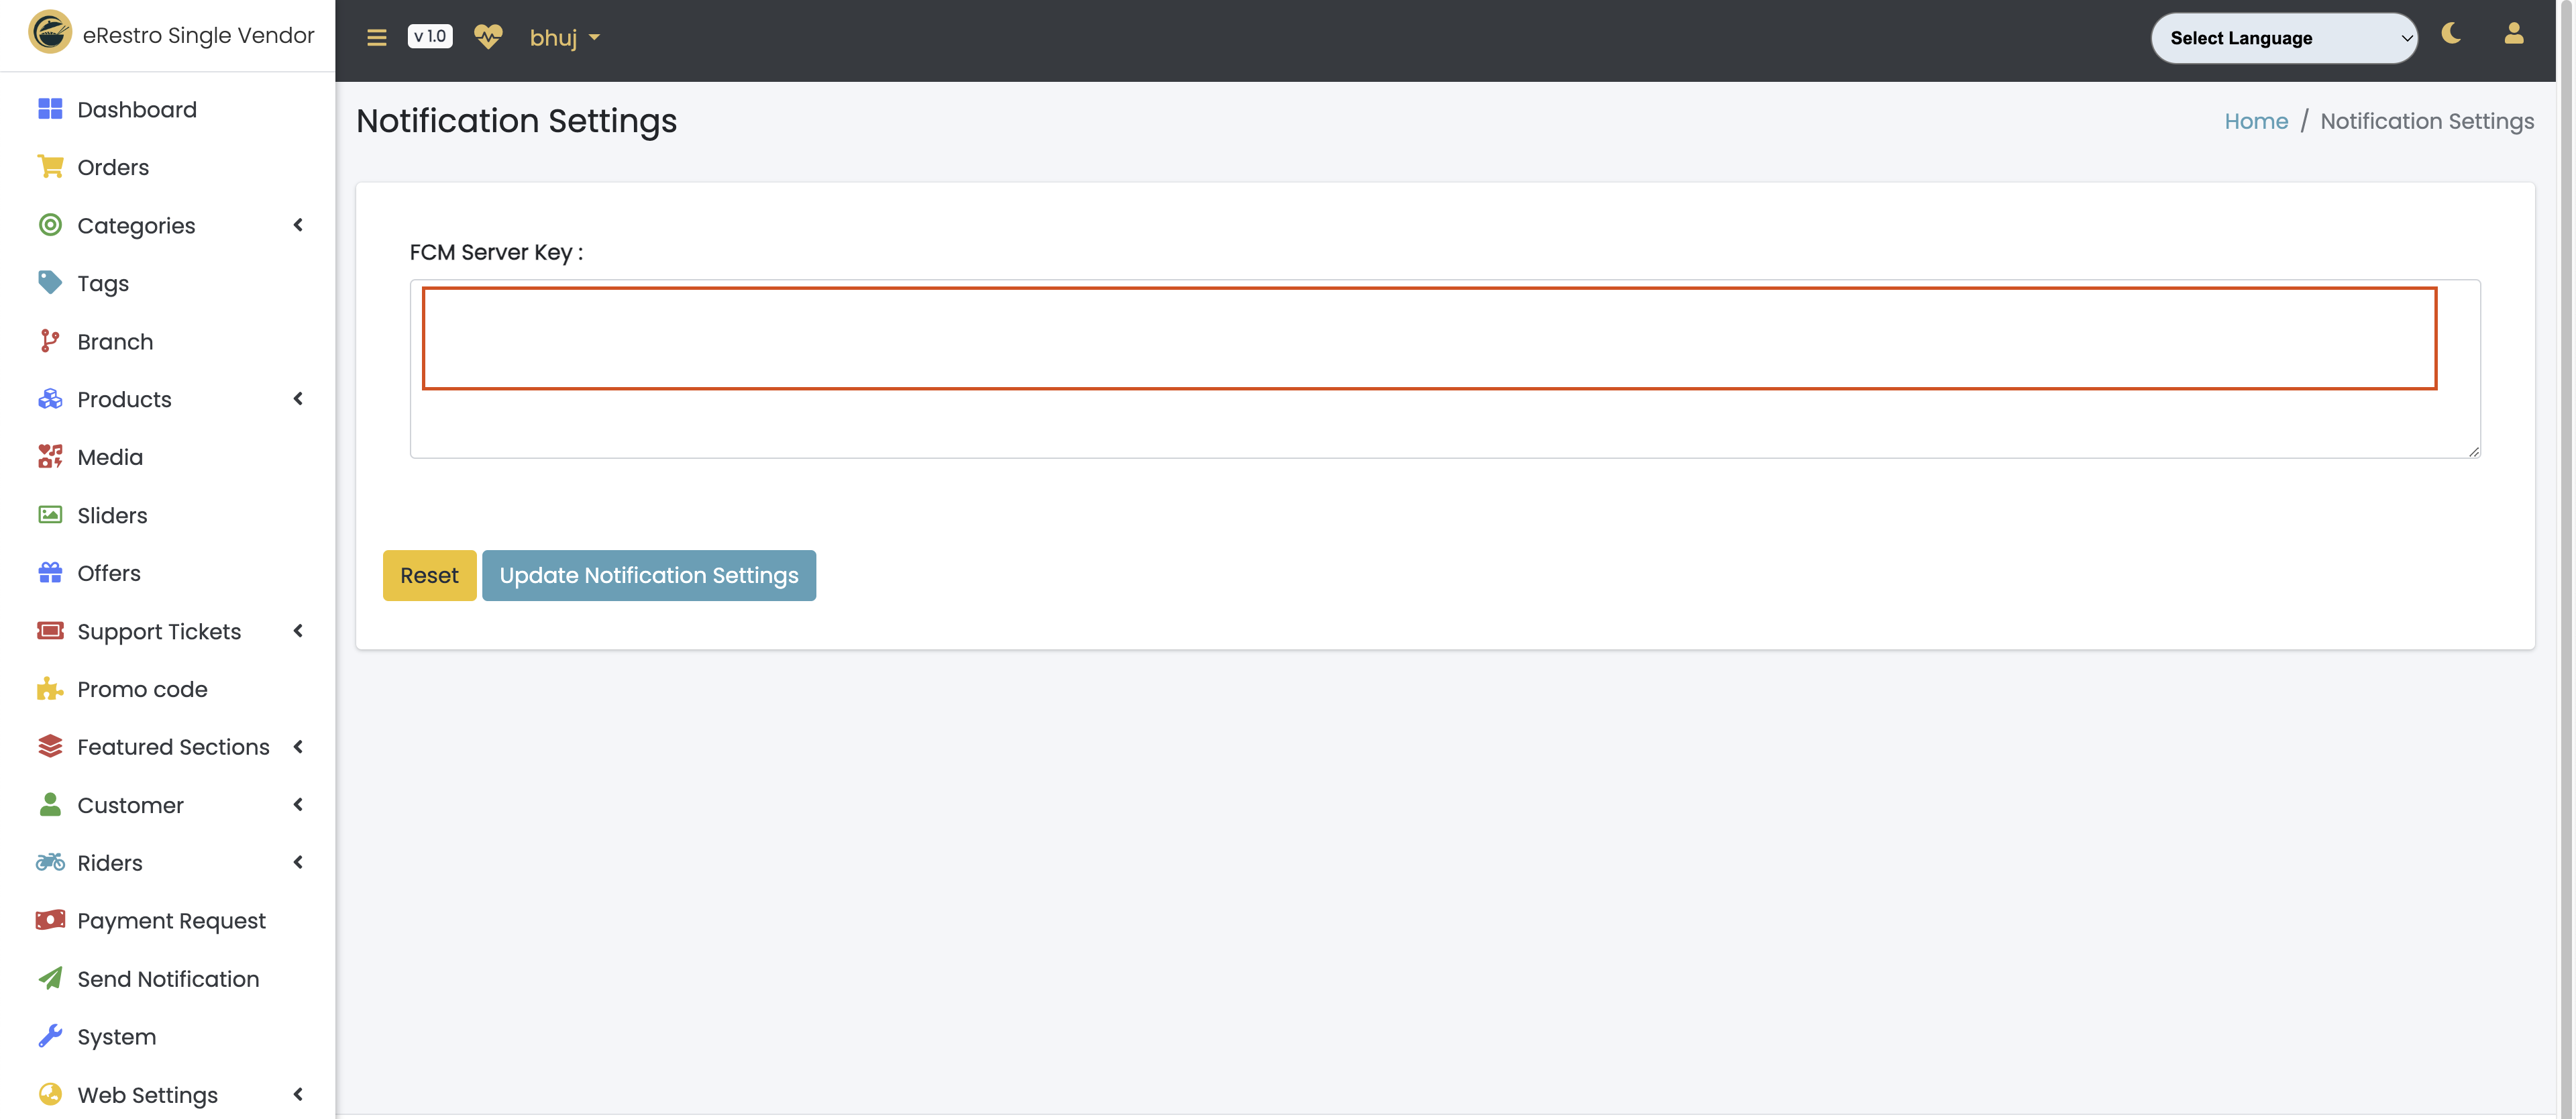The width and height of the screenshot is (2576, 1119).
Task: Open the Select Language dropdown
Action: [x=2284, y=38]
